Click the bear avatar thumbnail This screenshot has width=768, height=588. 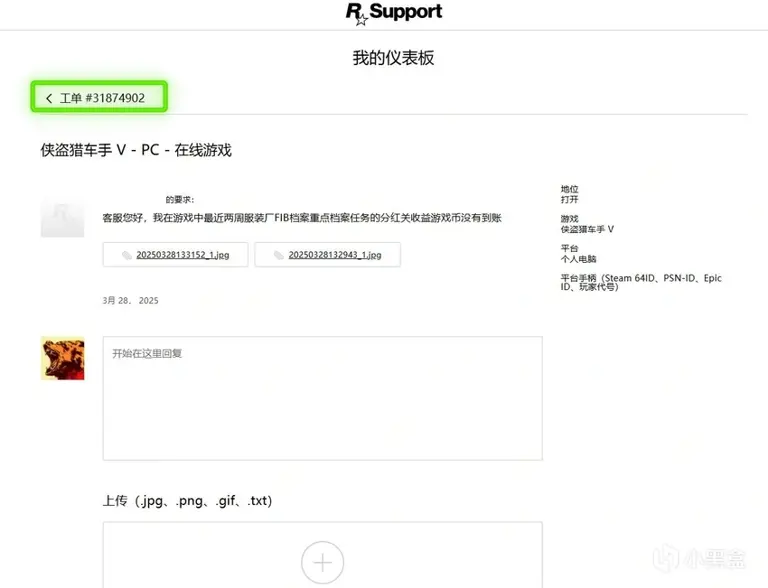[x=63, y=358]
